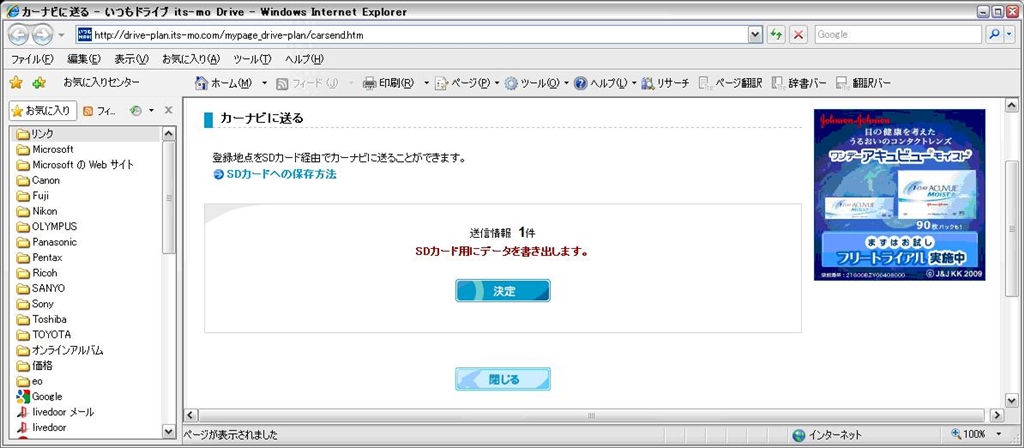Open the お気に入り menu in menu bar
Image resolution: width=1024 pixels, height=448 pixels.
191,59
